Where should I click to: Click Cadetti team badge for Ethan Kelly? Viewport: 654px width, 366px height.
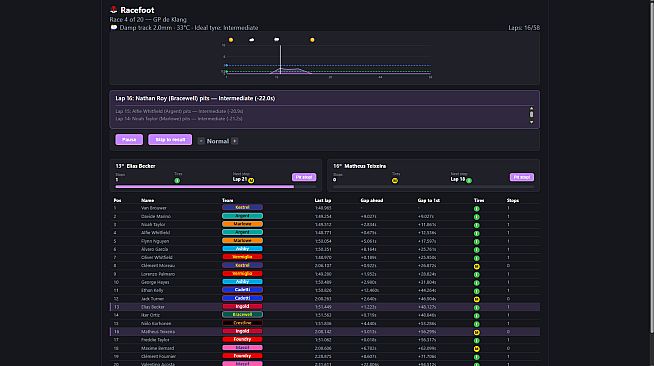(x=242, y=290)
